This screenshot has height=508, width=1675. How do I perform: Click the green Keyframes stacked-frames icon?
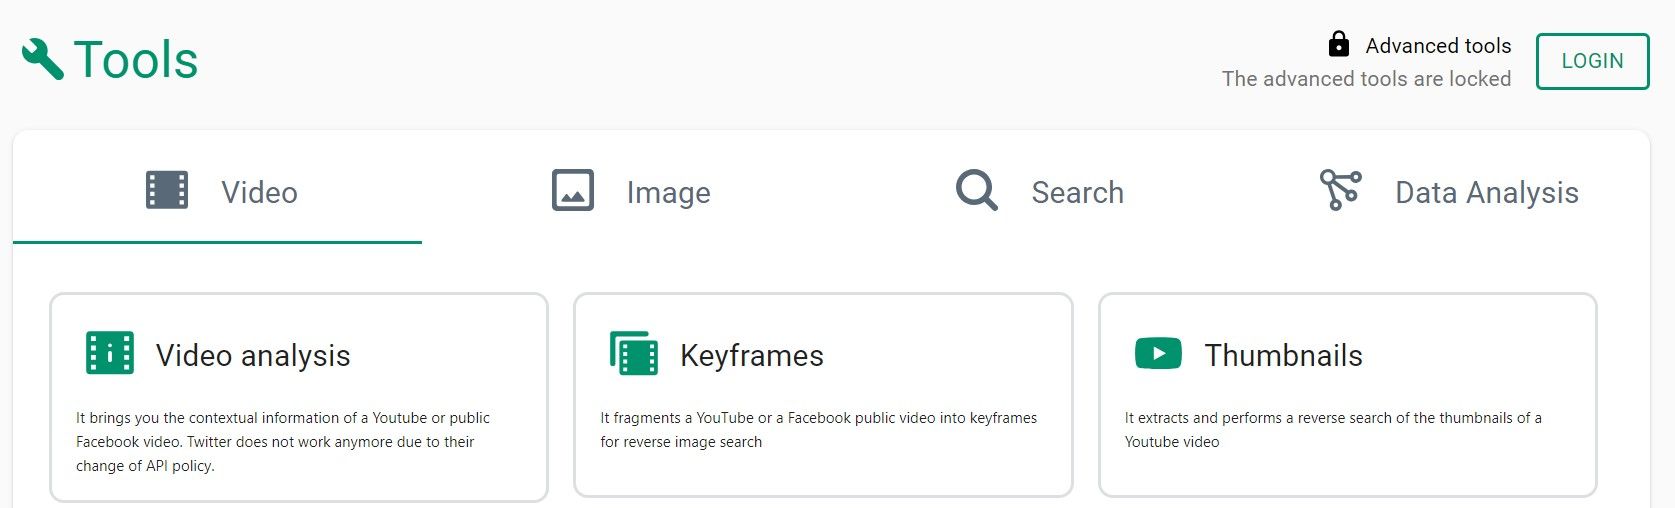click(x=634, y=354)
